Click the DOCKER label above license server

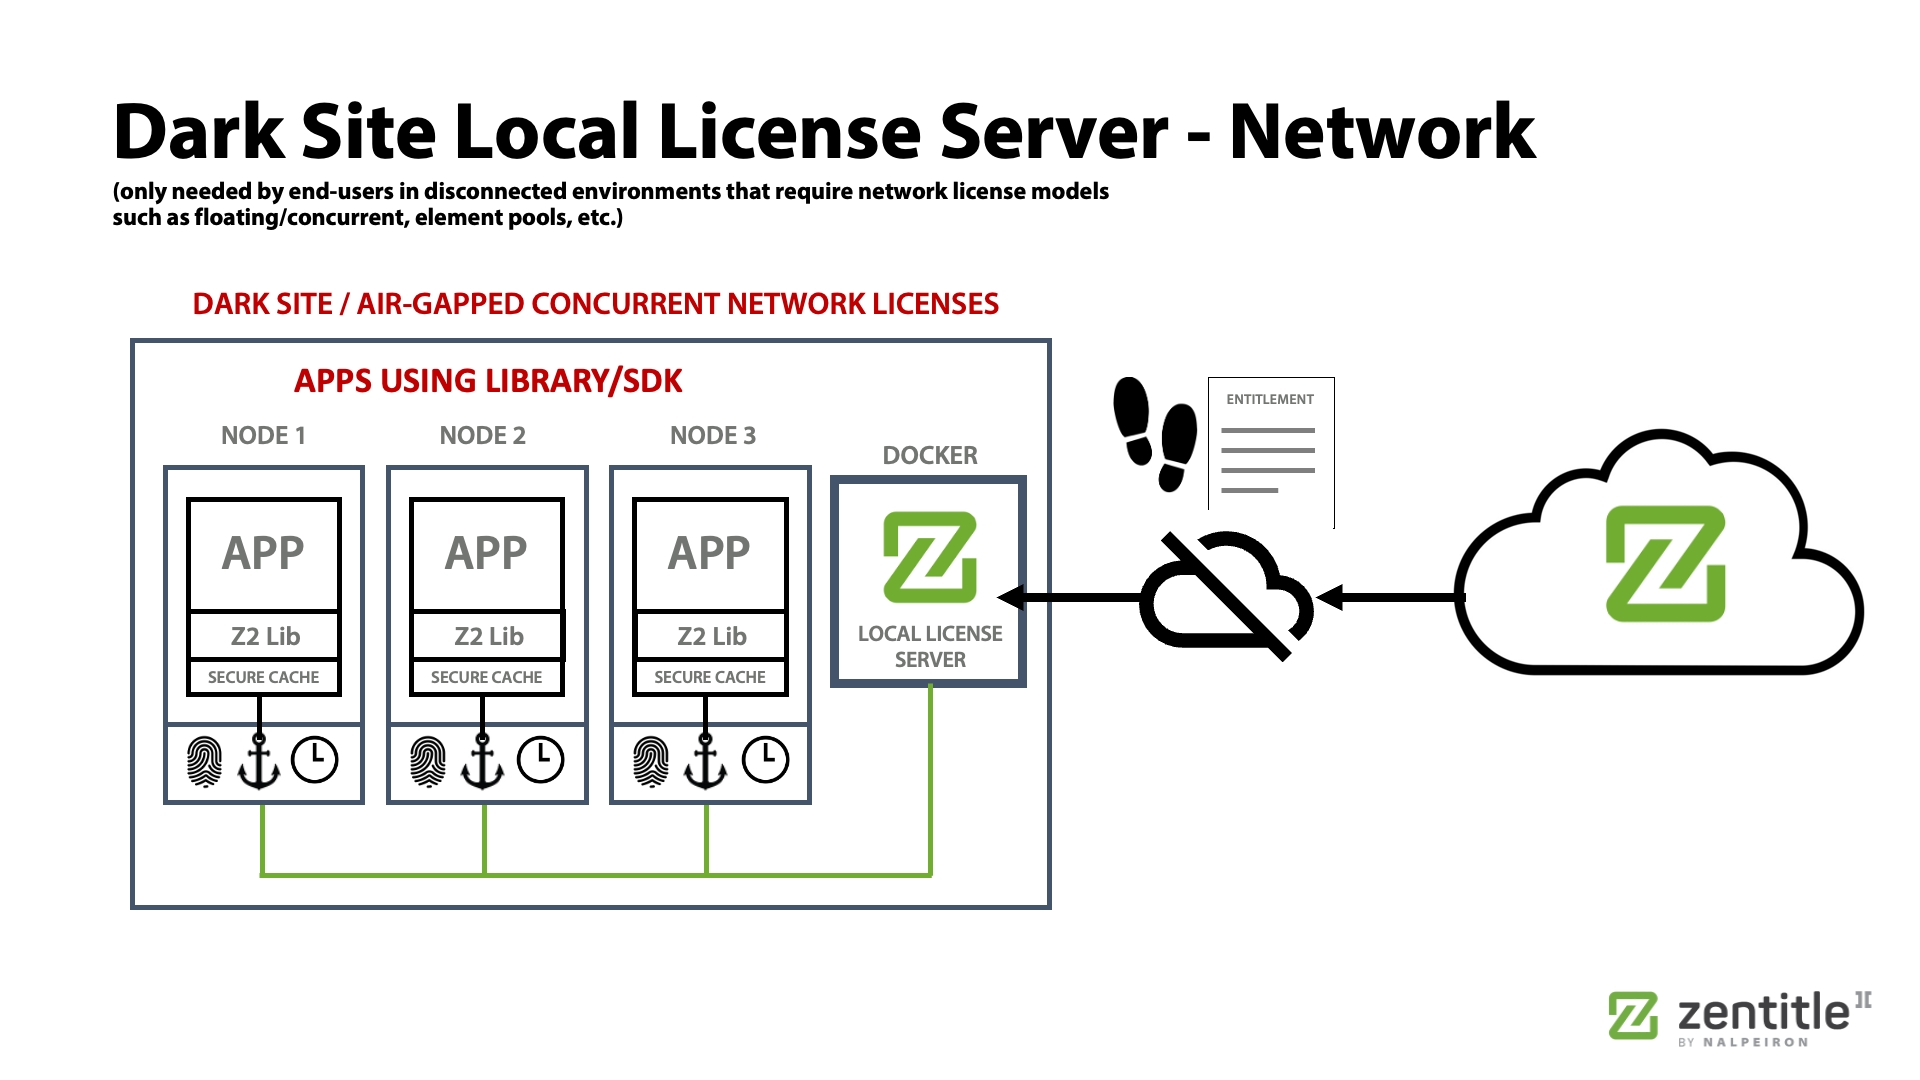[929, 455]
